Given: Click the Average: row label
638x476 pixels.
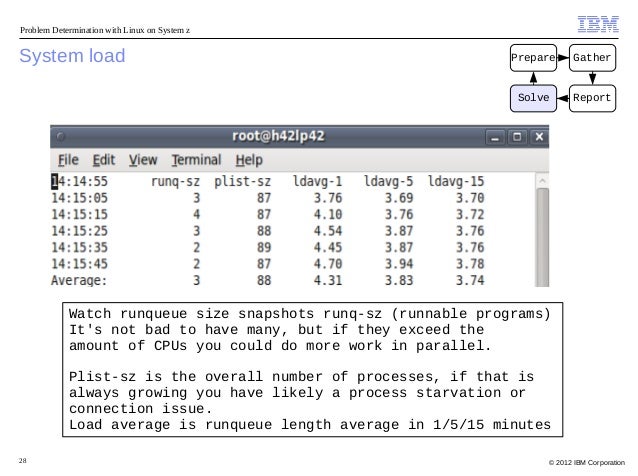Looking at the screenshot, I should click(79, 281).
